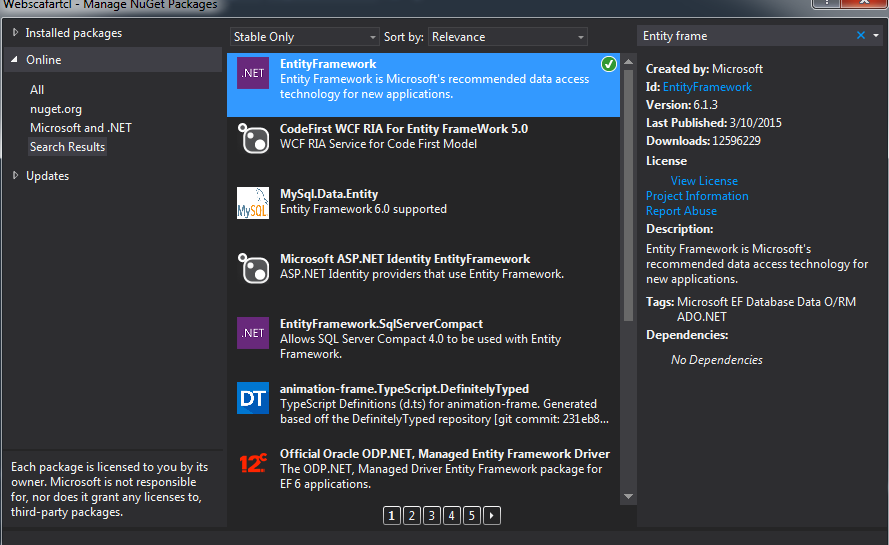Expand the Updates section
This screenshot has height=545, width=889.
(x=15, y=176)
